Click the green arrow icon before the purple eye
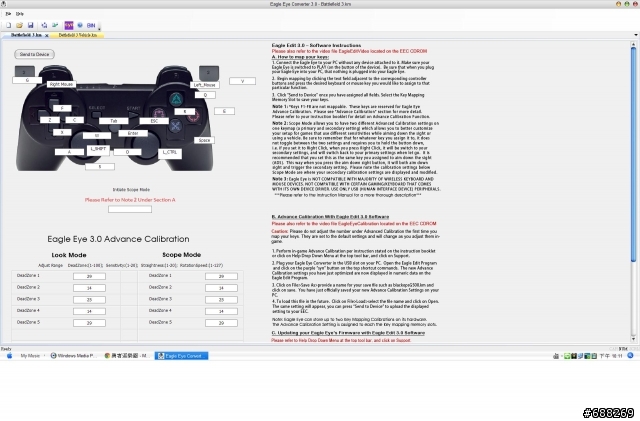 [55, 25]
